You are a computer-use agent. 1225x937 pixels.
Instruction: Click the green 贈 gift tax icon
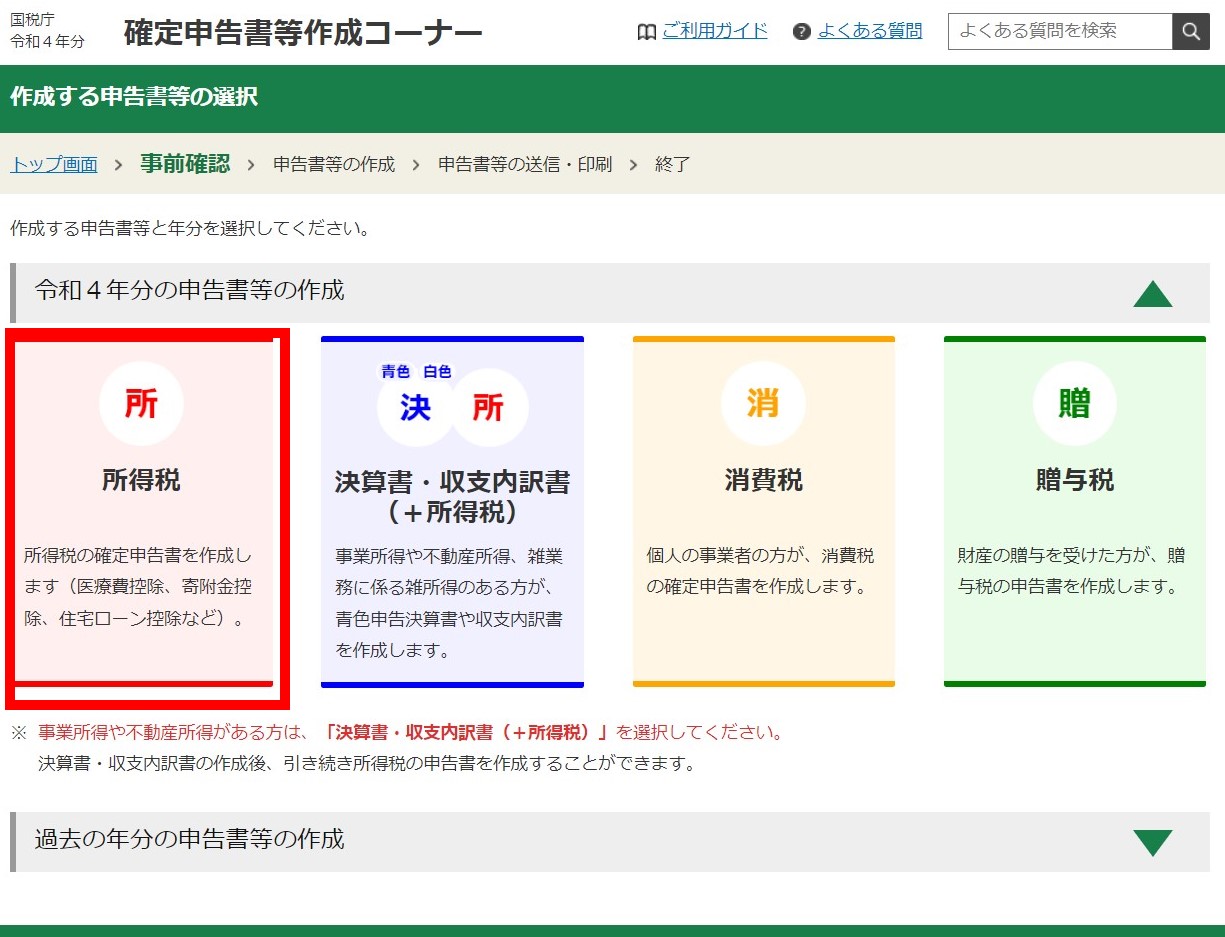pos(1074,403)
